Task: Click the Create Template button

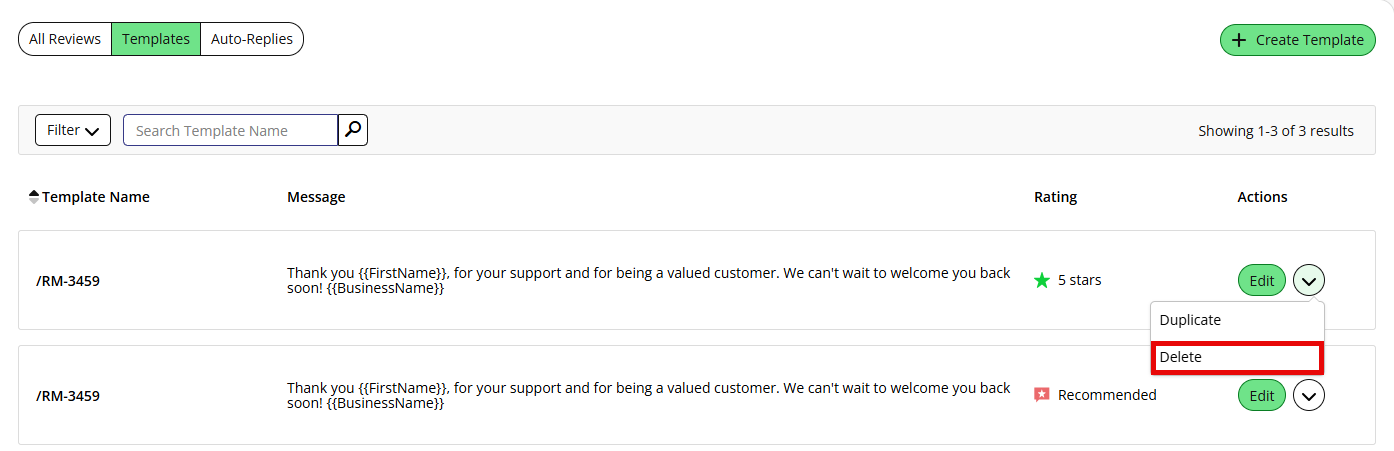Action: click(x=1298, y=40)
